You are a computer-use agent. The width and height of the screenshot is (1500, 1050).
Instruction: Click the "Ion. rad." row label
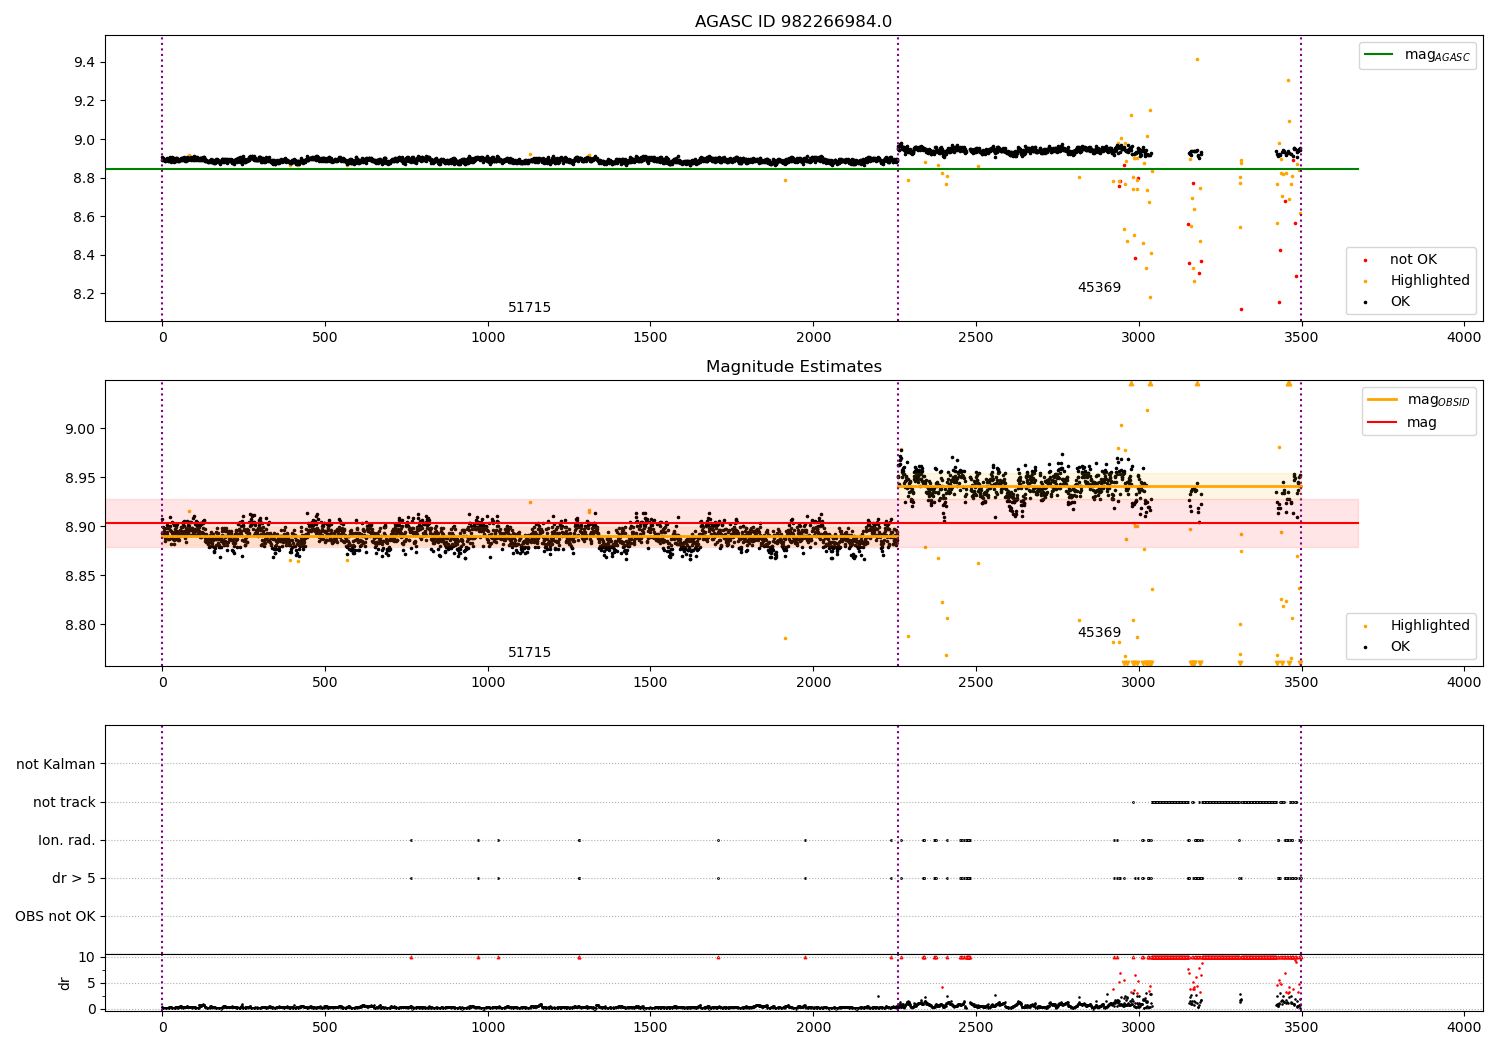coord(67,841)
